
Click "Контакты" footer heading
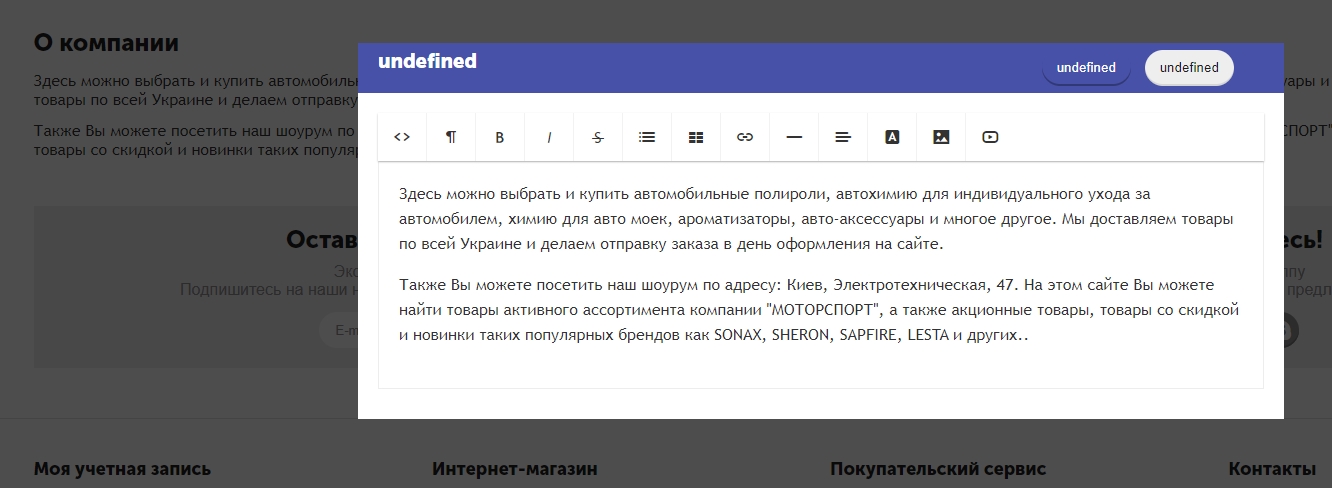point(1272,469)
